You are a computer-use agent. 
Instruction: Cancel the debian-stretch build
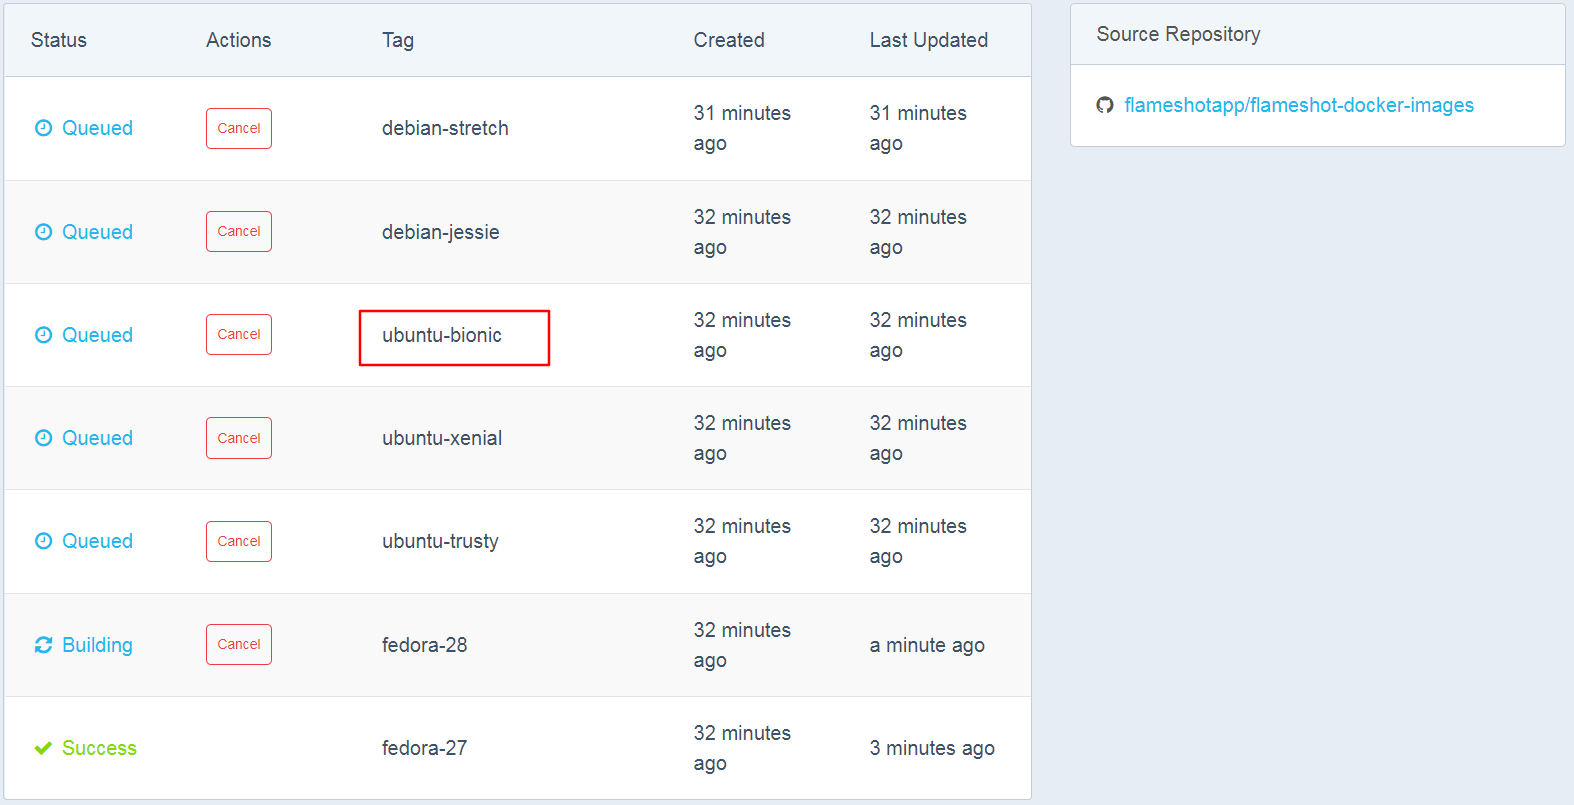(x=239, y=128)
